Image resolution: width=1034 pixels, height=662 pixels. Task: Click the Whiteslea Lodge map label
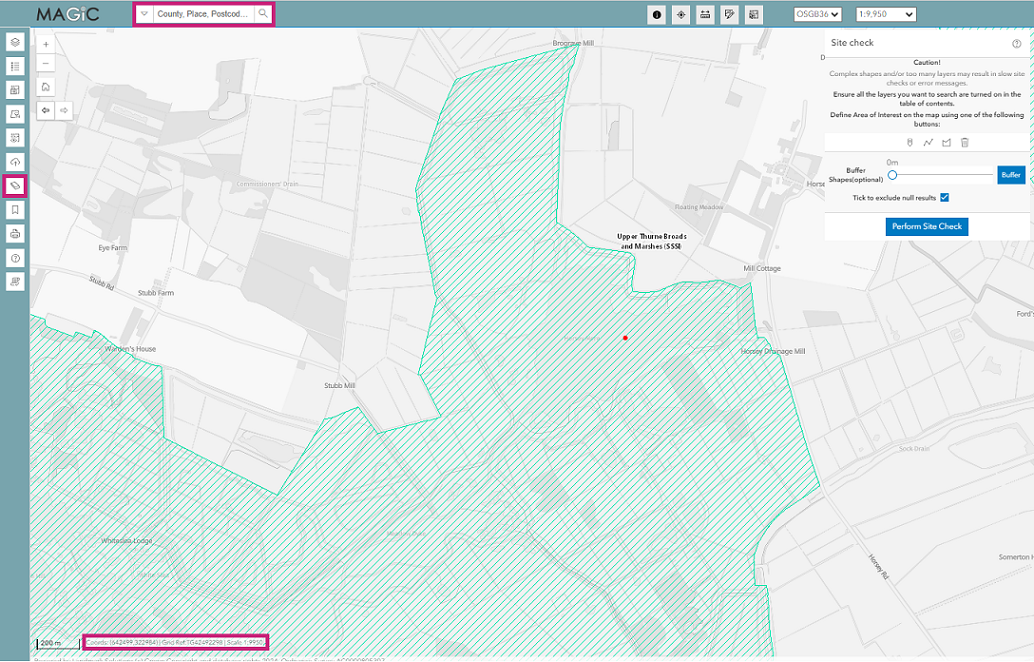coord(127,541)
